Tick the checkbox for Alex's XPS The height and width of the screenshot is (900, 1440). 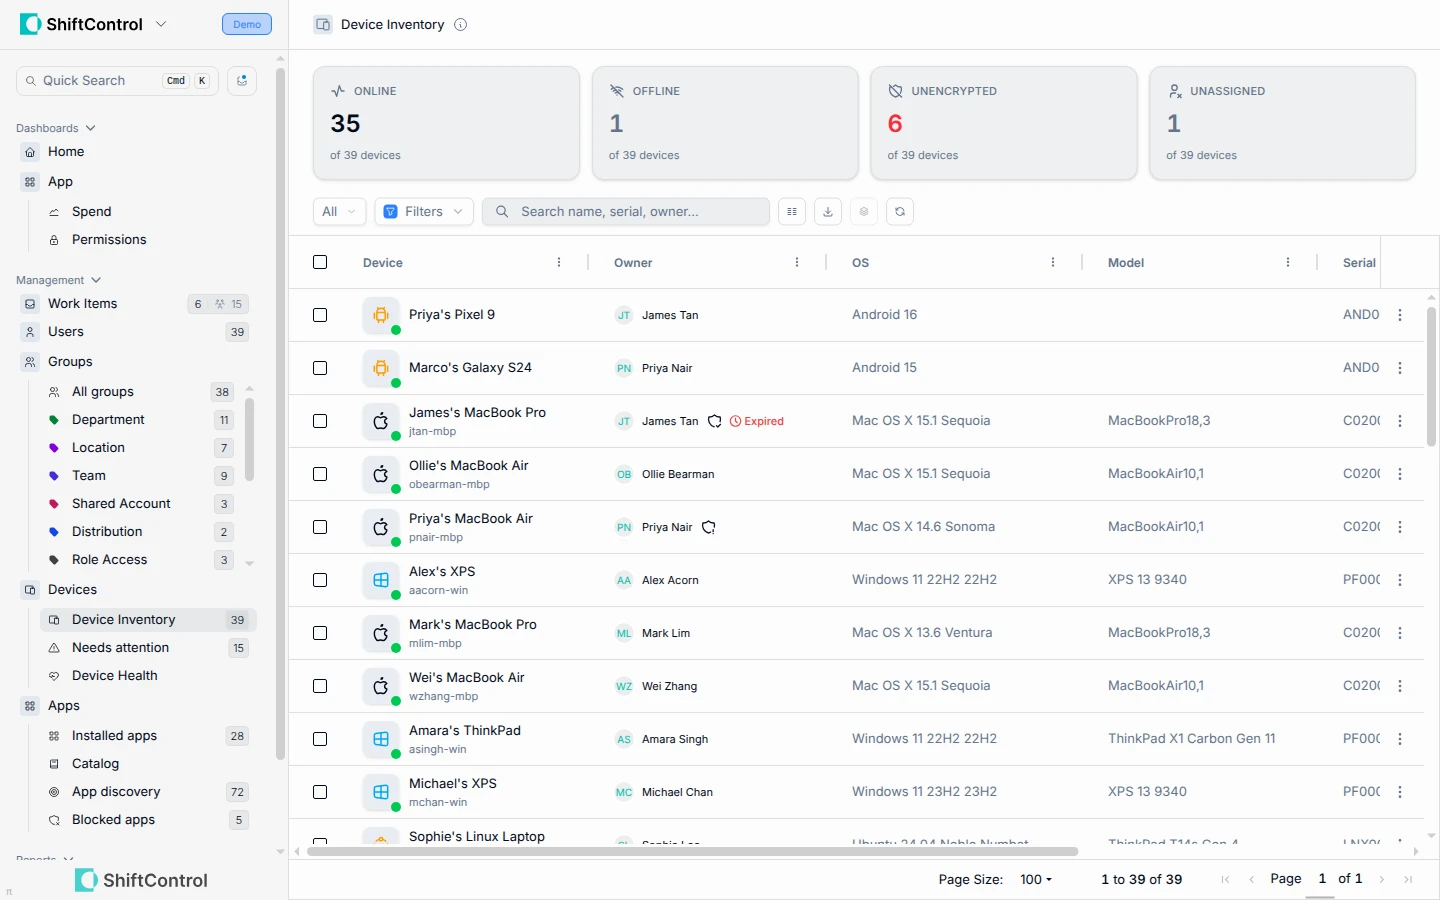(x=320, y=580)
